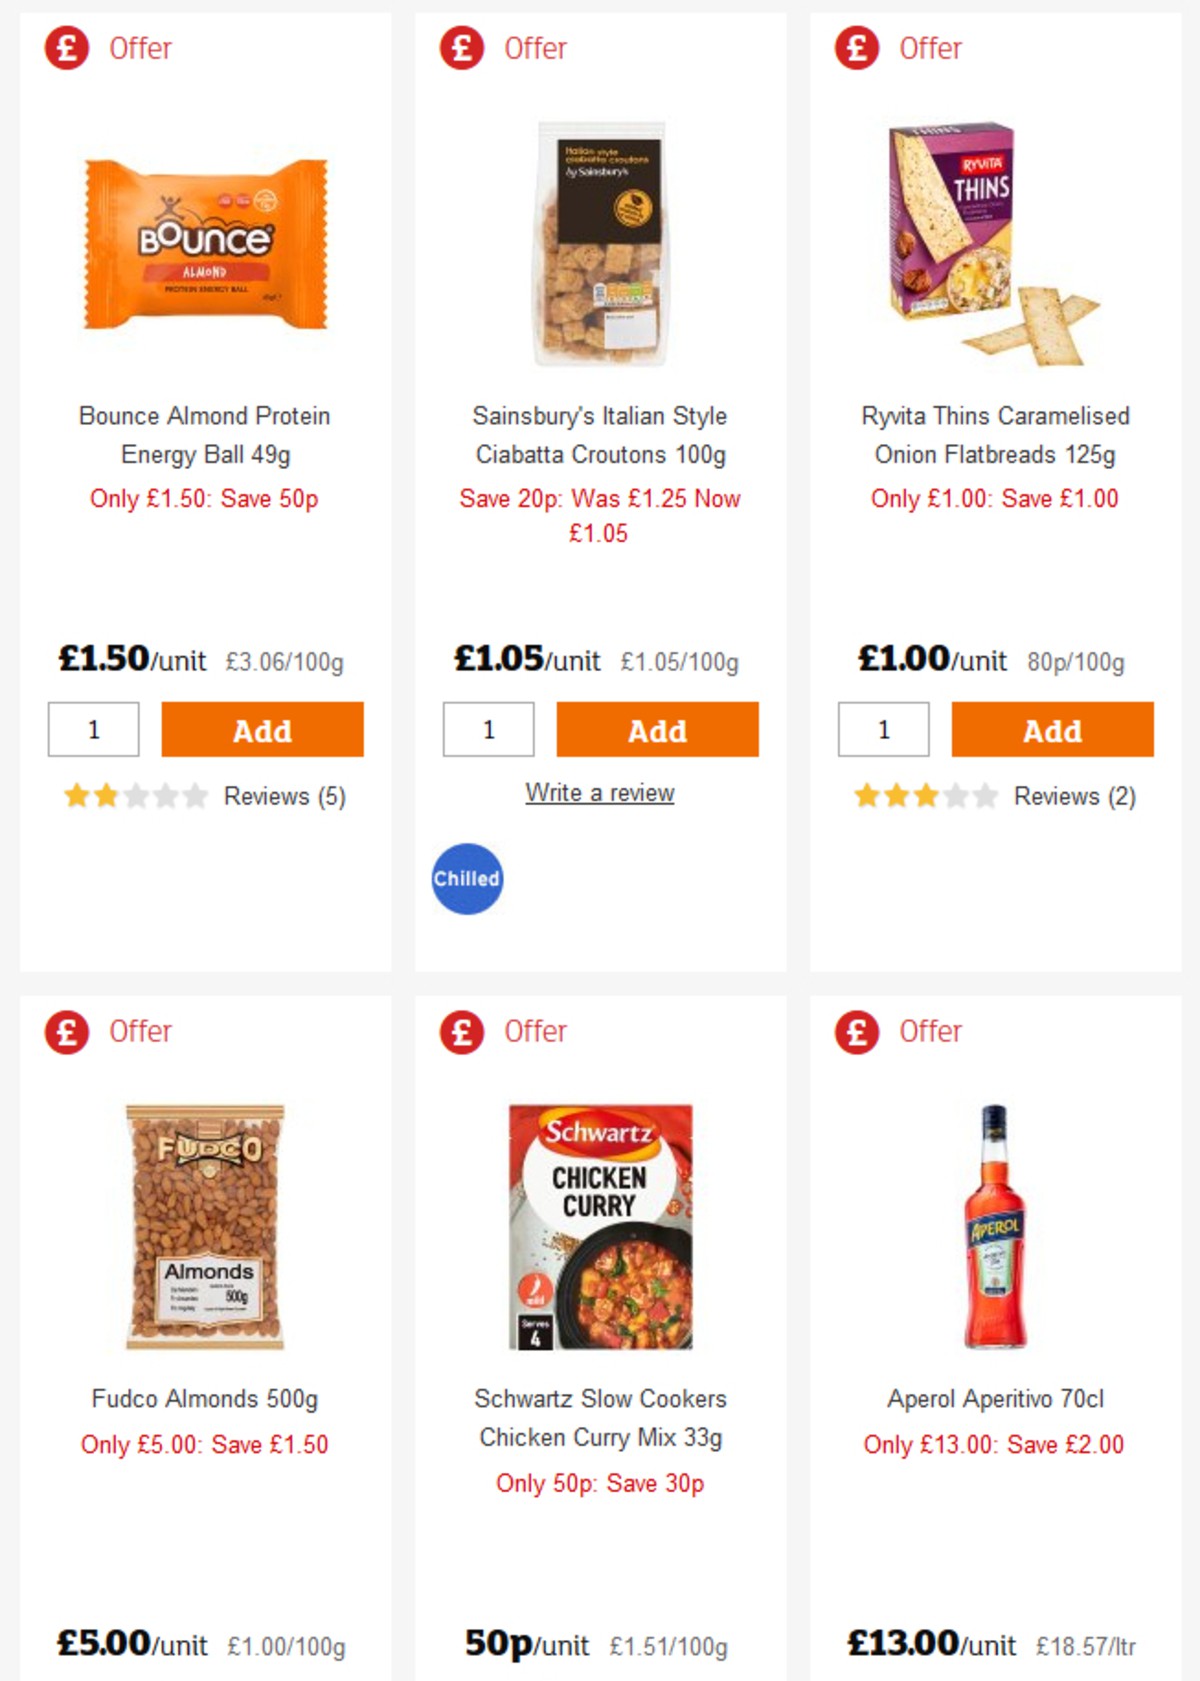1200x1681 pixels.
Task: Select the Aperol Aperitivo 70cl product title
Action: 994,1399
